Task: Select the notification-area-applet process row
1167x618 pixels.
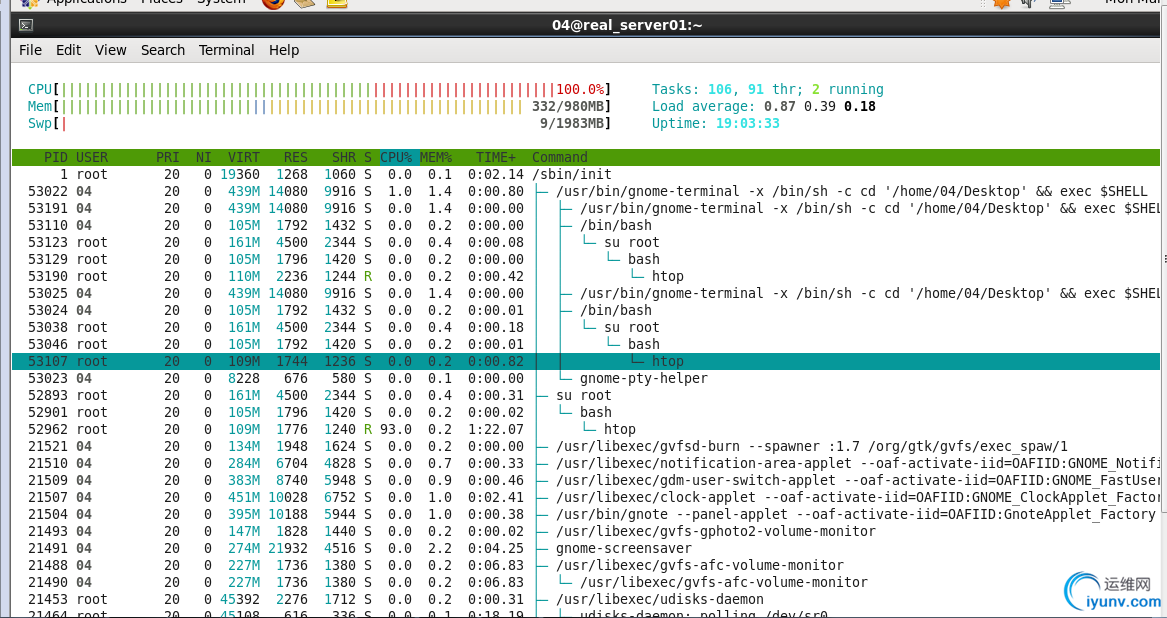Action: click(x=586, y=463)
